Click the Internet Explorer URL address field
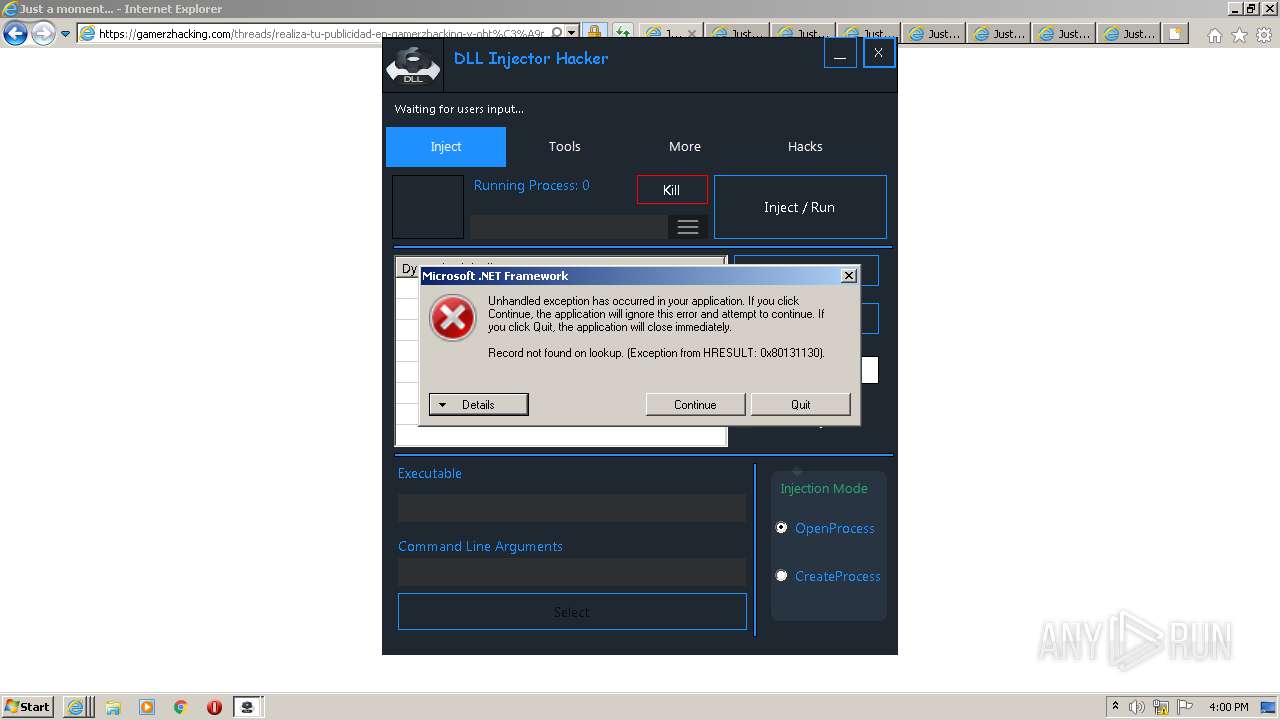The width and height of the screenshot is (1280, 720). pos(323,33)
